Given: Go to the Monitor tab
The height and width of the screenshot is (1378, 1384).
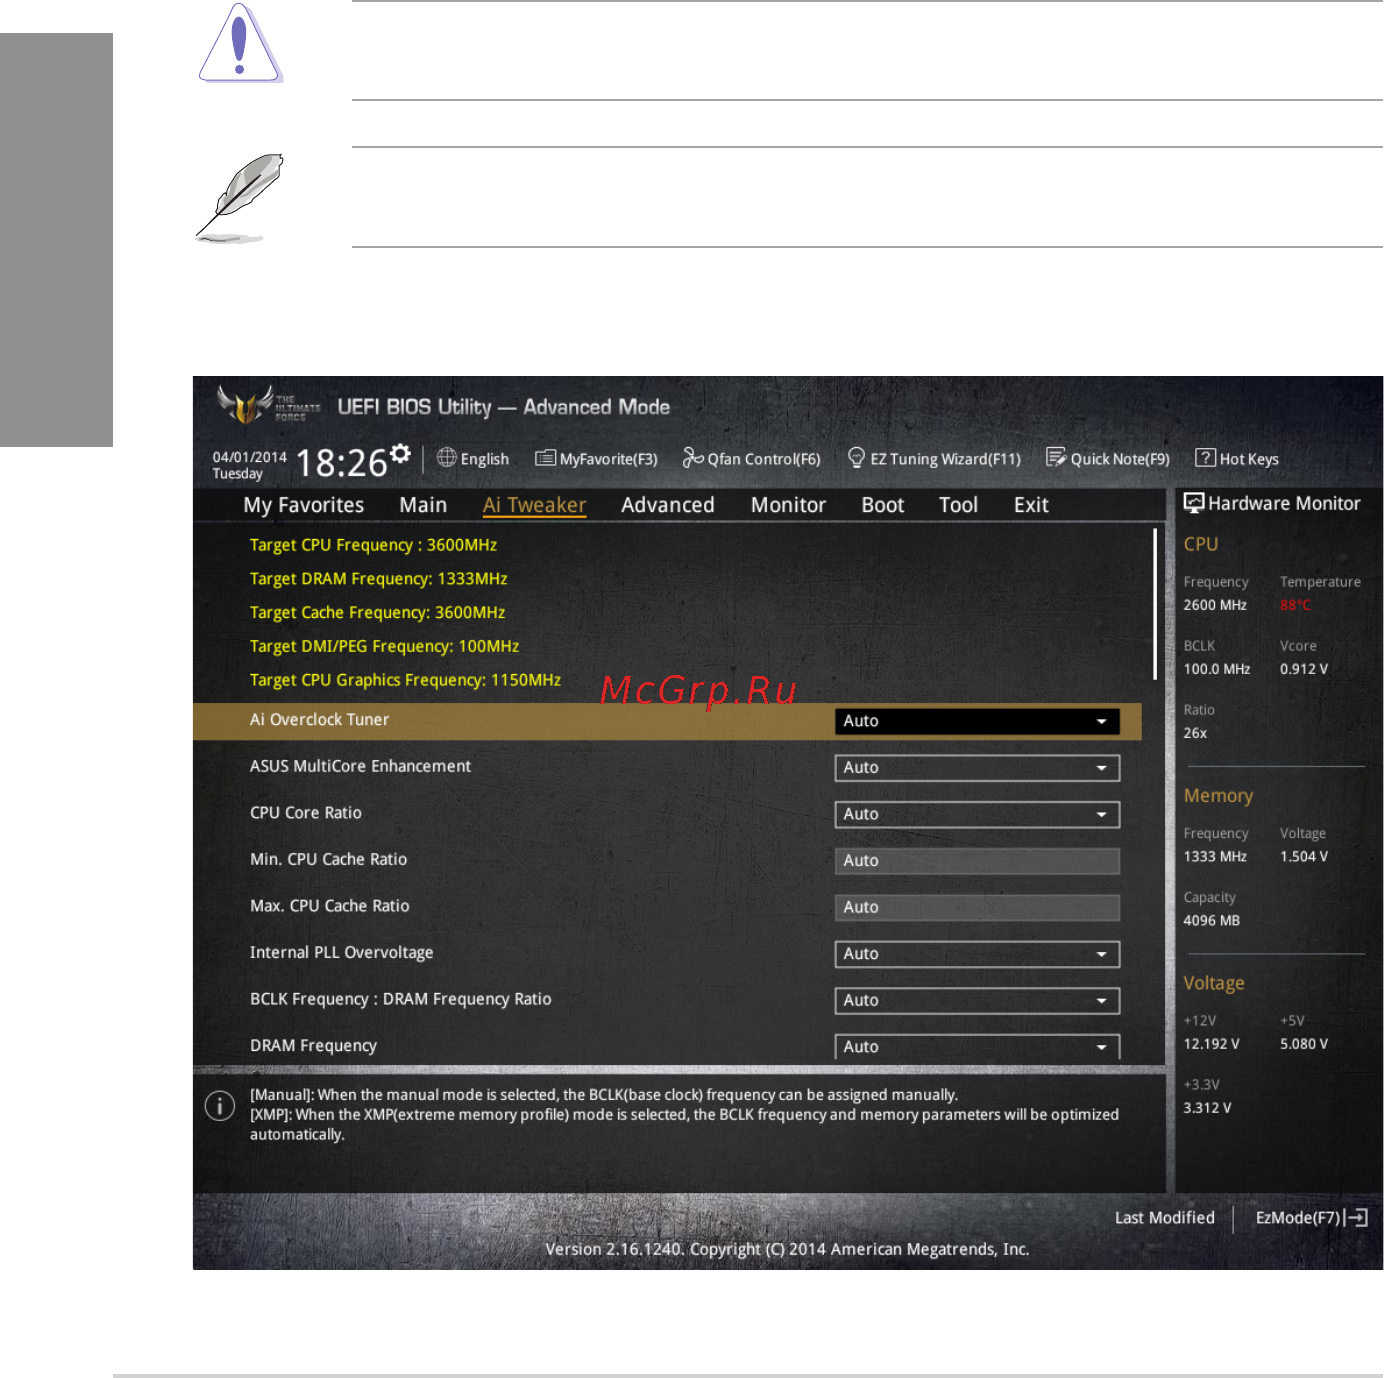Looking at the screenshot, I should pos(788,505).
